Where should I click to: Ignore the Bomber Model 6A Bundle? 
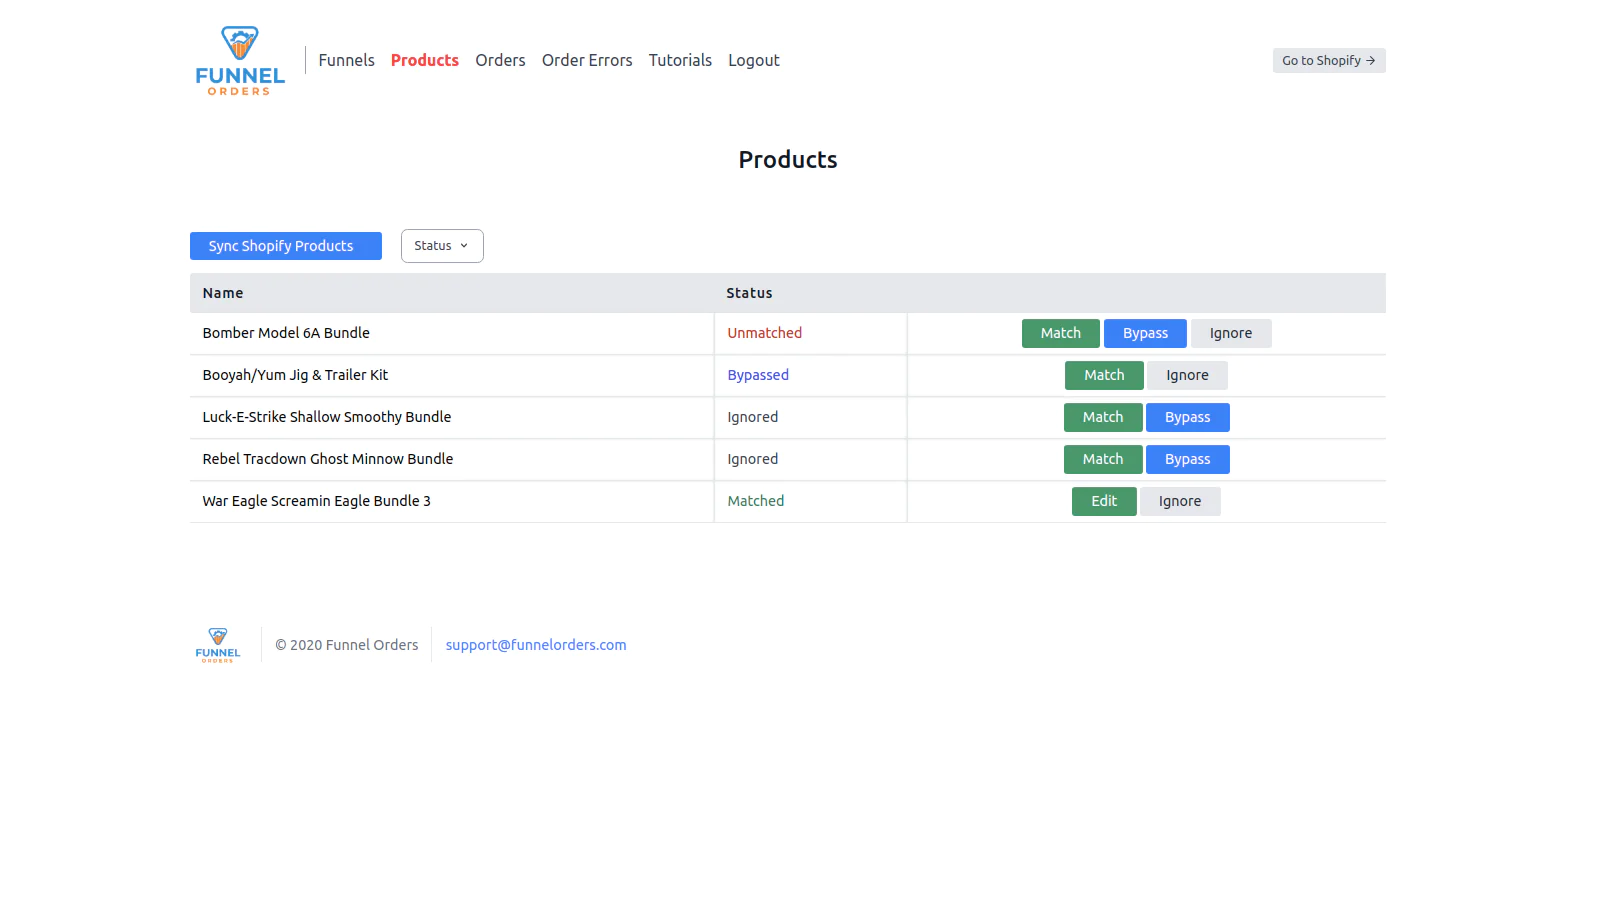[1231, 333]
